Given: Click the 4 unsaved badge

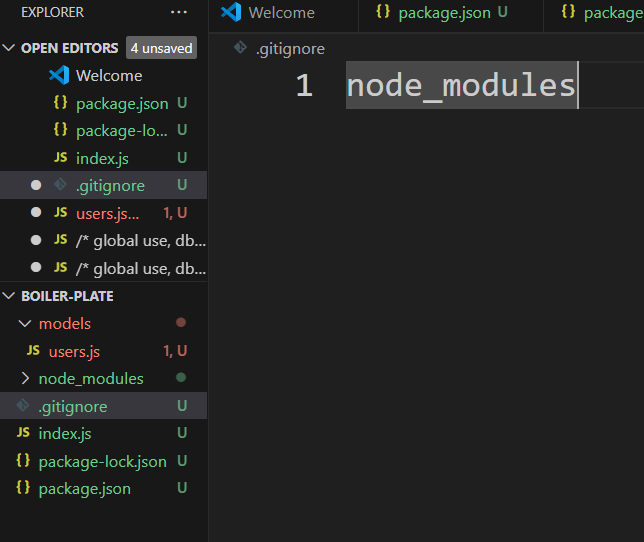Looking at the screenshot, I should tap(161, 48).
